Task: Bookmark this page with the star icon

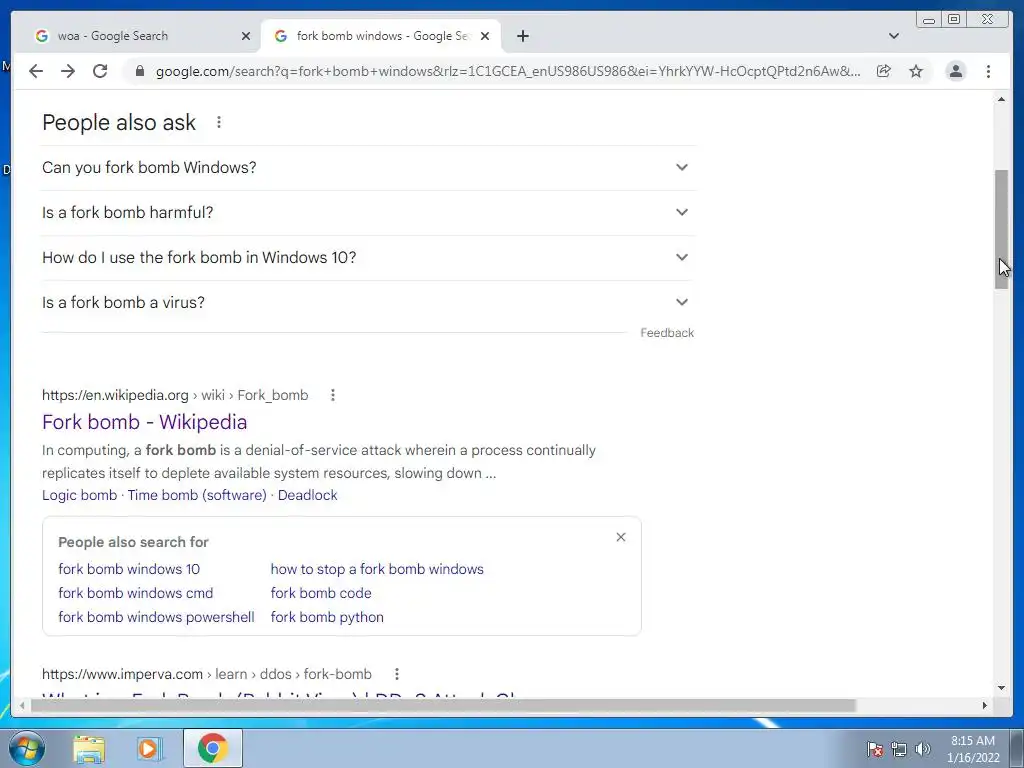Action: click(x=916, y=71)
